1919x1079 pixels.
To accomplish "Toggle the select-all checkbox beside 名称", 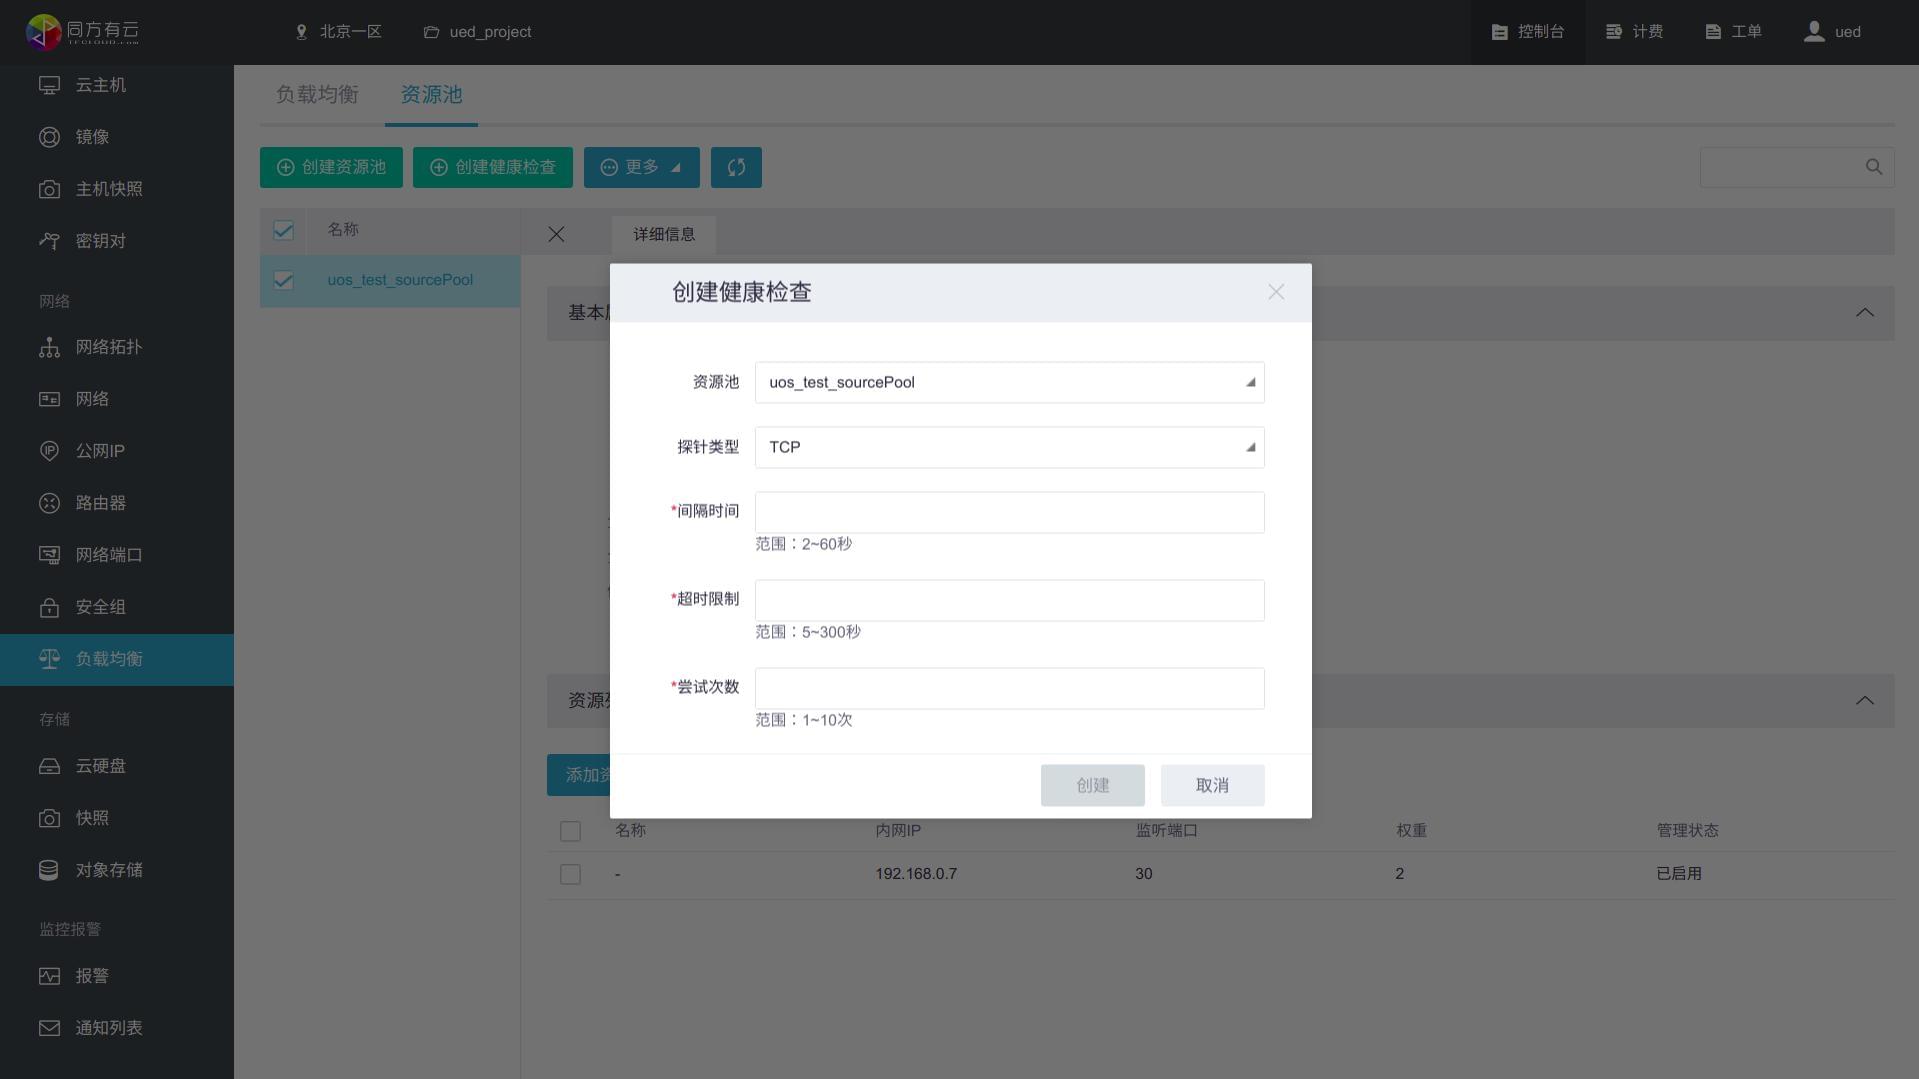I will coord(283,231).
